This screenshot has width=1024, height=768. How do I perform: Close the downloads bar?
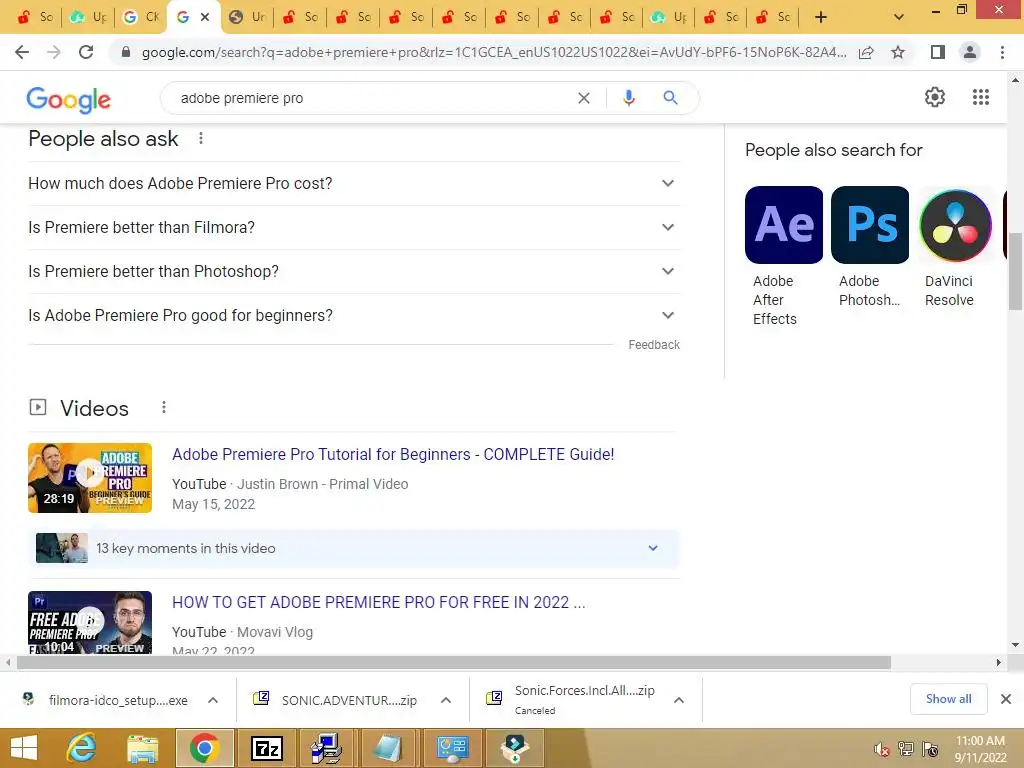click(1006, 699)
